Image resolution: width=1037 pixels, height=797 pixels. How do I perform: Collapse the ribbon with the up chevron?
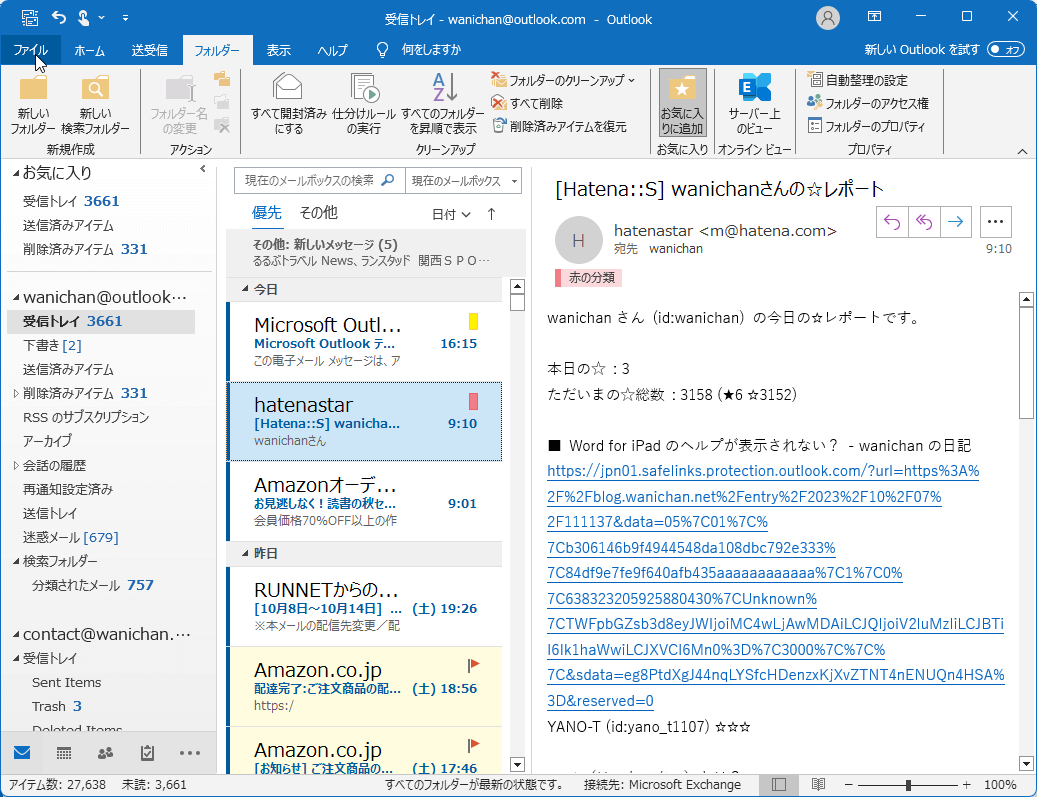click(1022, 151)
